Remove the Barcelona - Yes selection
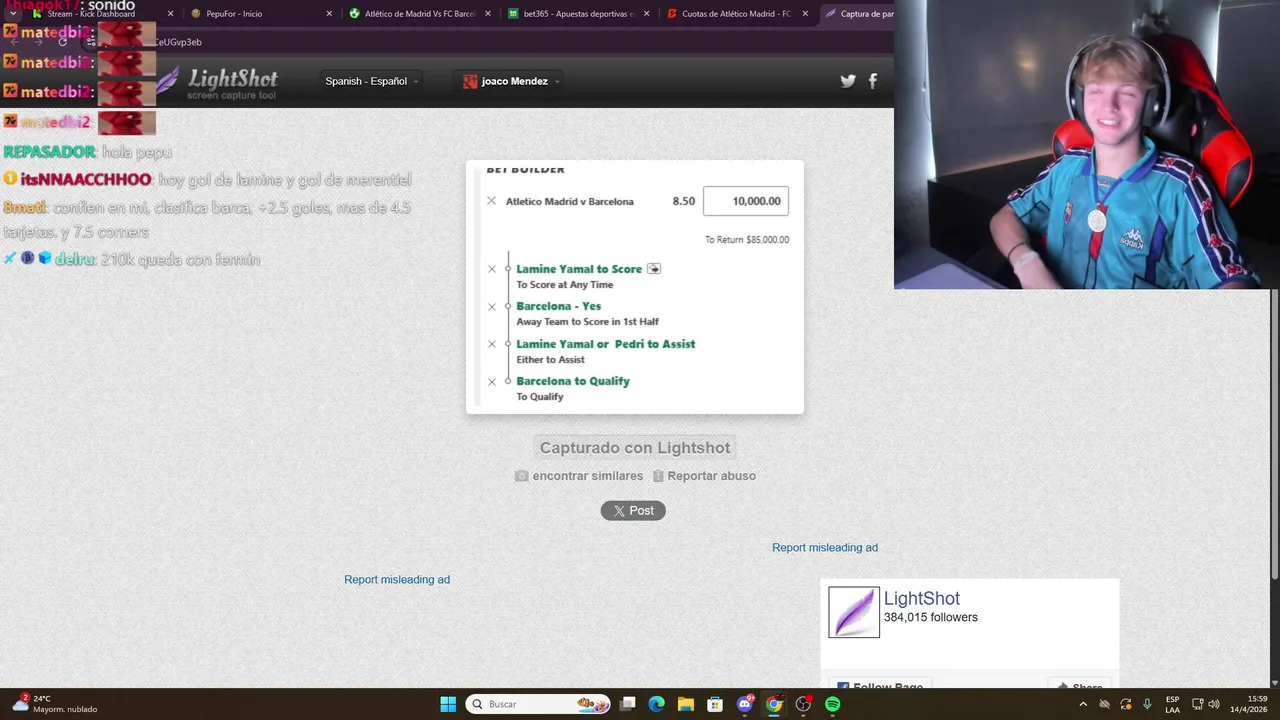The width and height of the screenshot is (1280, 720). pyautogui.click(x=492, y=307)
